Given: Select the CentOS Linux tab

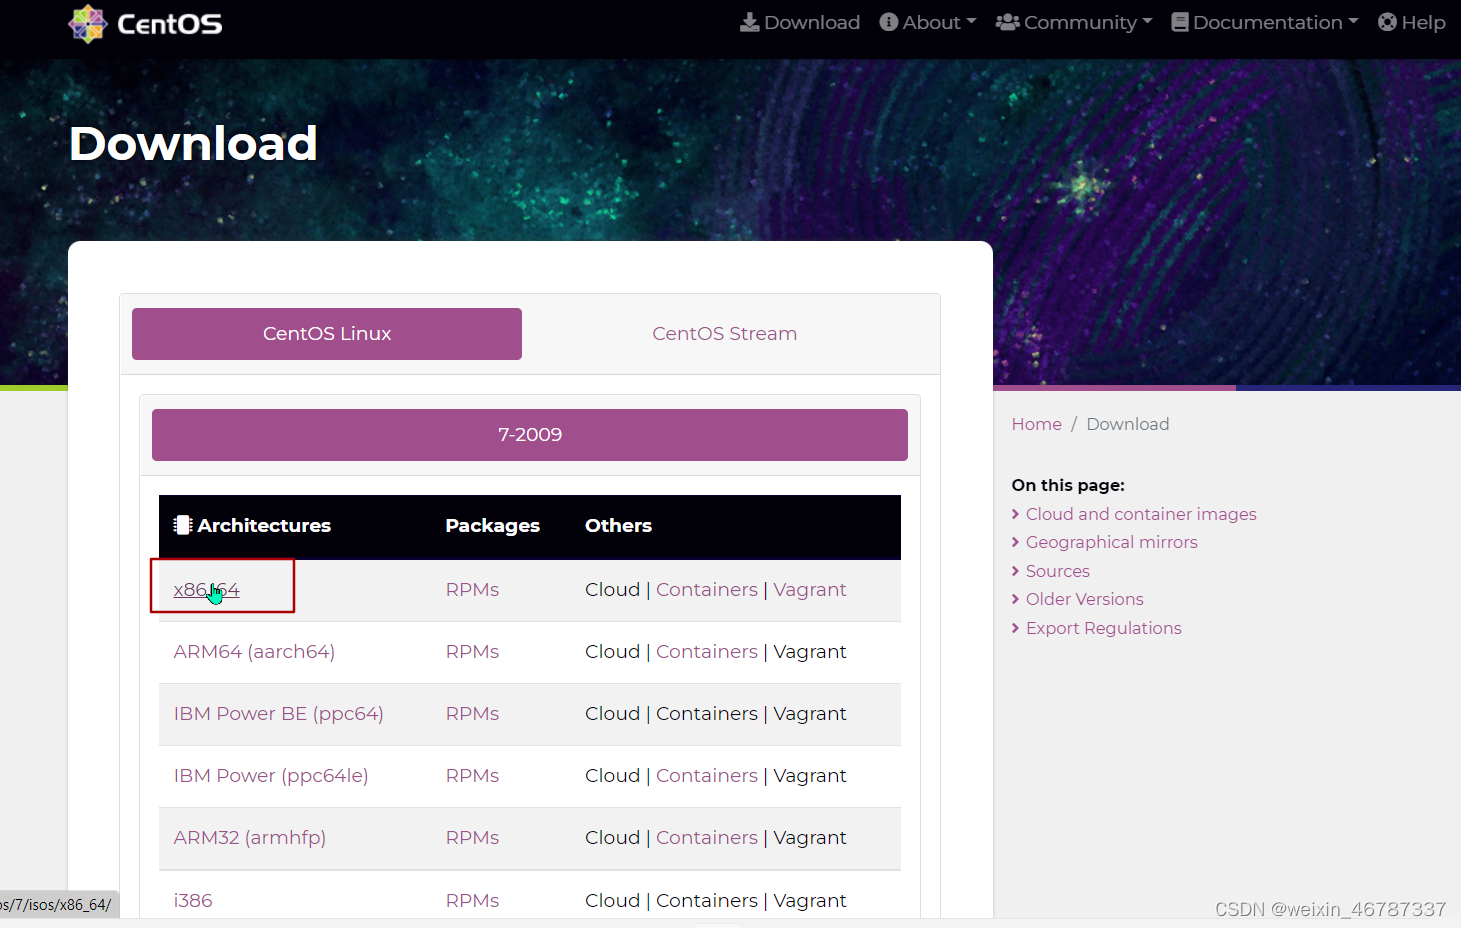Looking at the screenshot, I should [x=327, y=334].
